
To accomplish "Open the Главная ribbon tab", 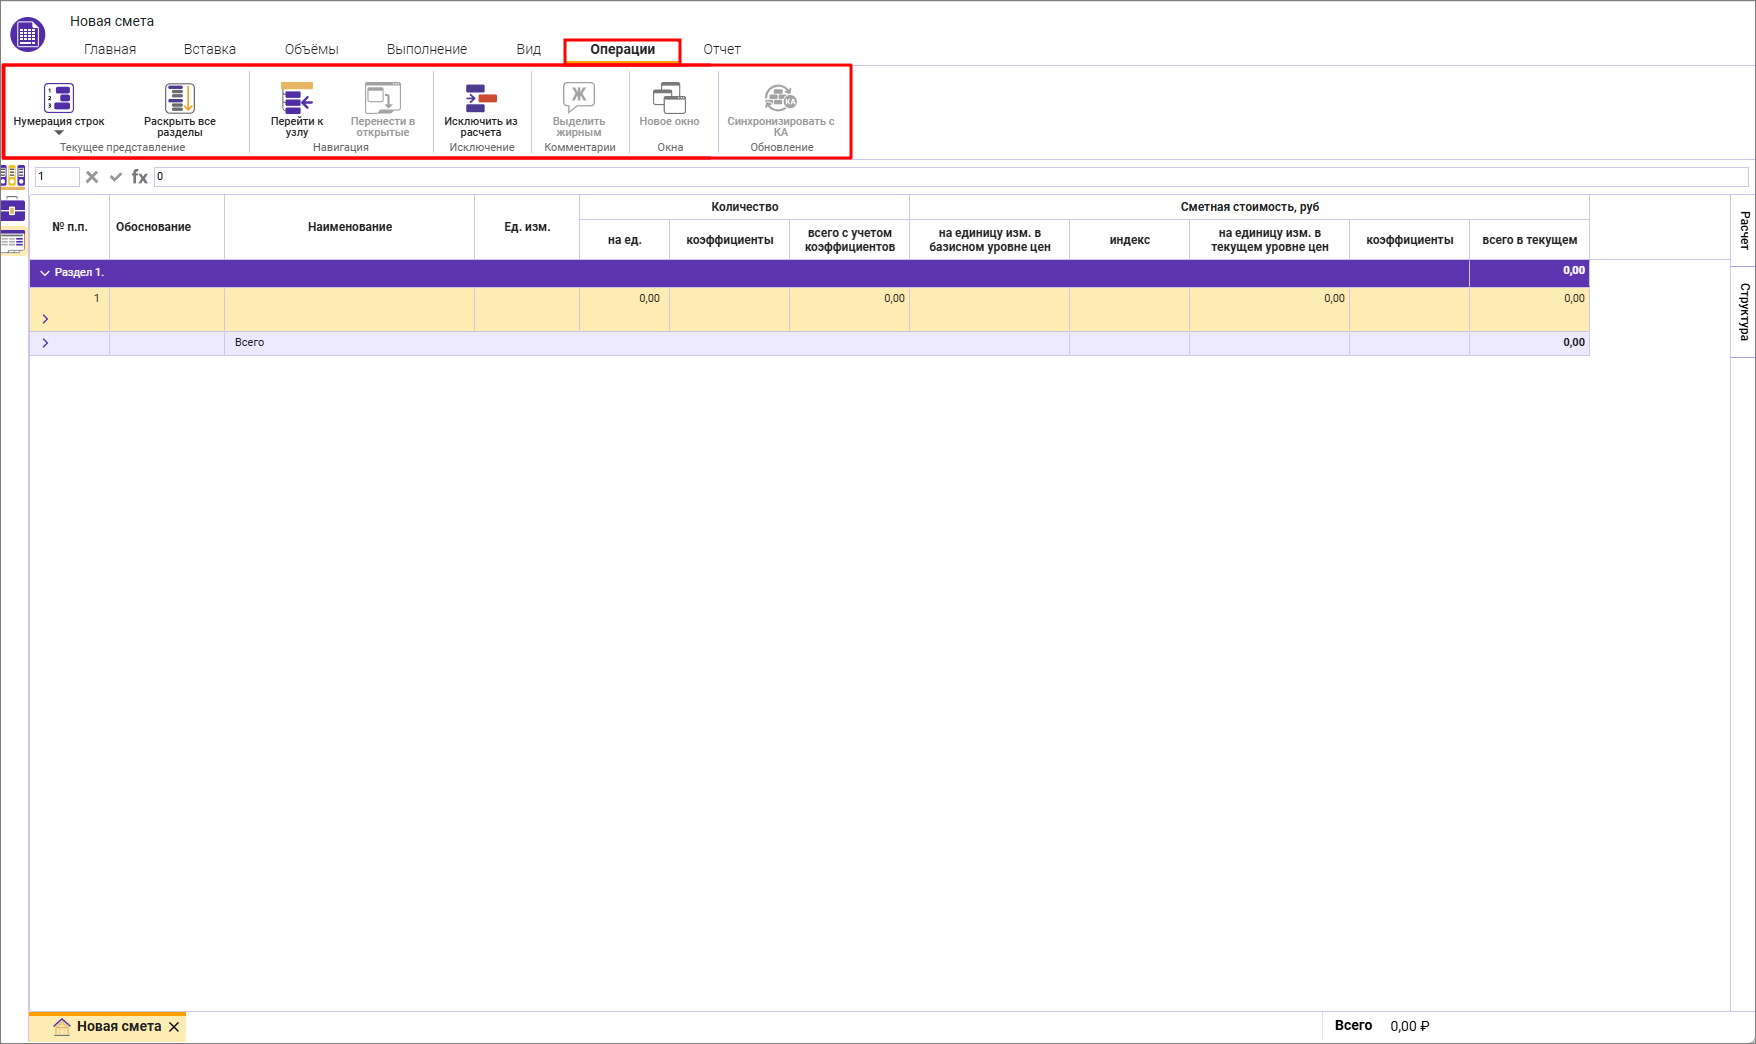I will point(110,49).
